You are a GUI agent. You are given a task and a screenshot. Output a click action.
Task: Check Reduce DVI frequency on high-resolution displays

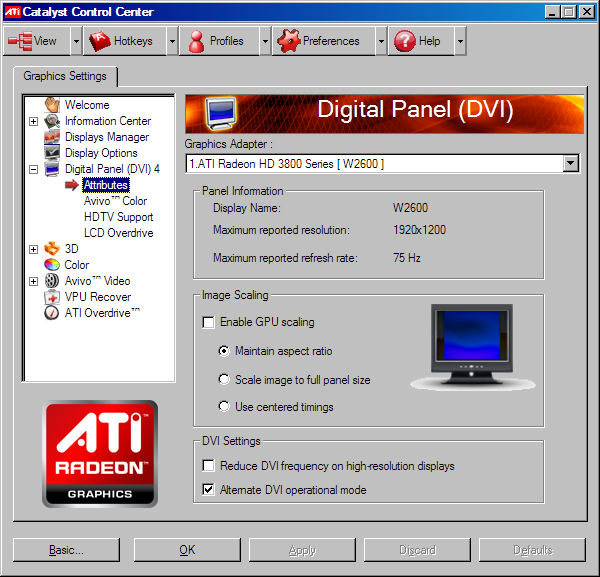(x=208, y=466)
